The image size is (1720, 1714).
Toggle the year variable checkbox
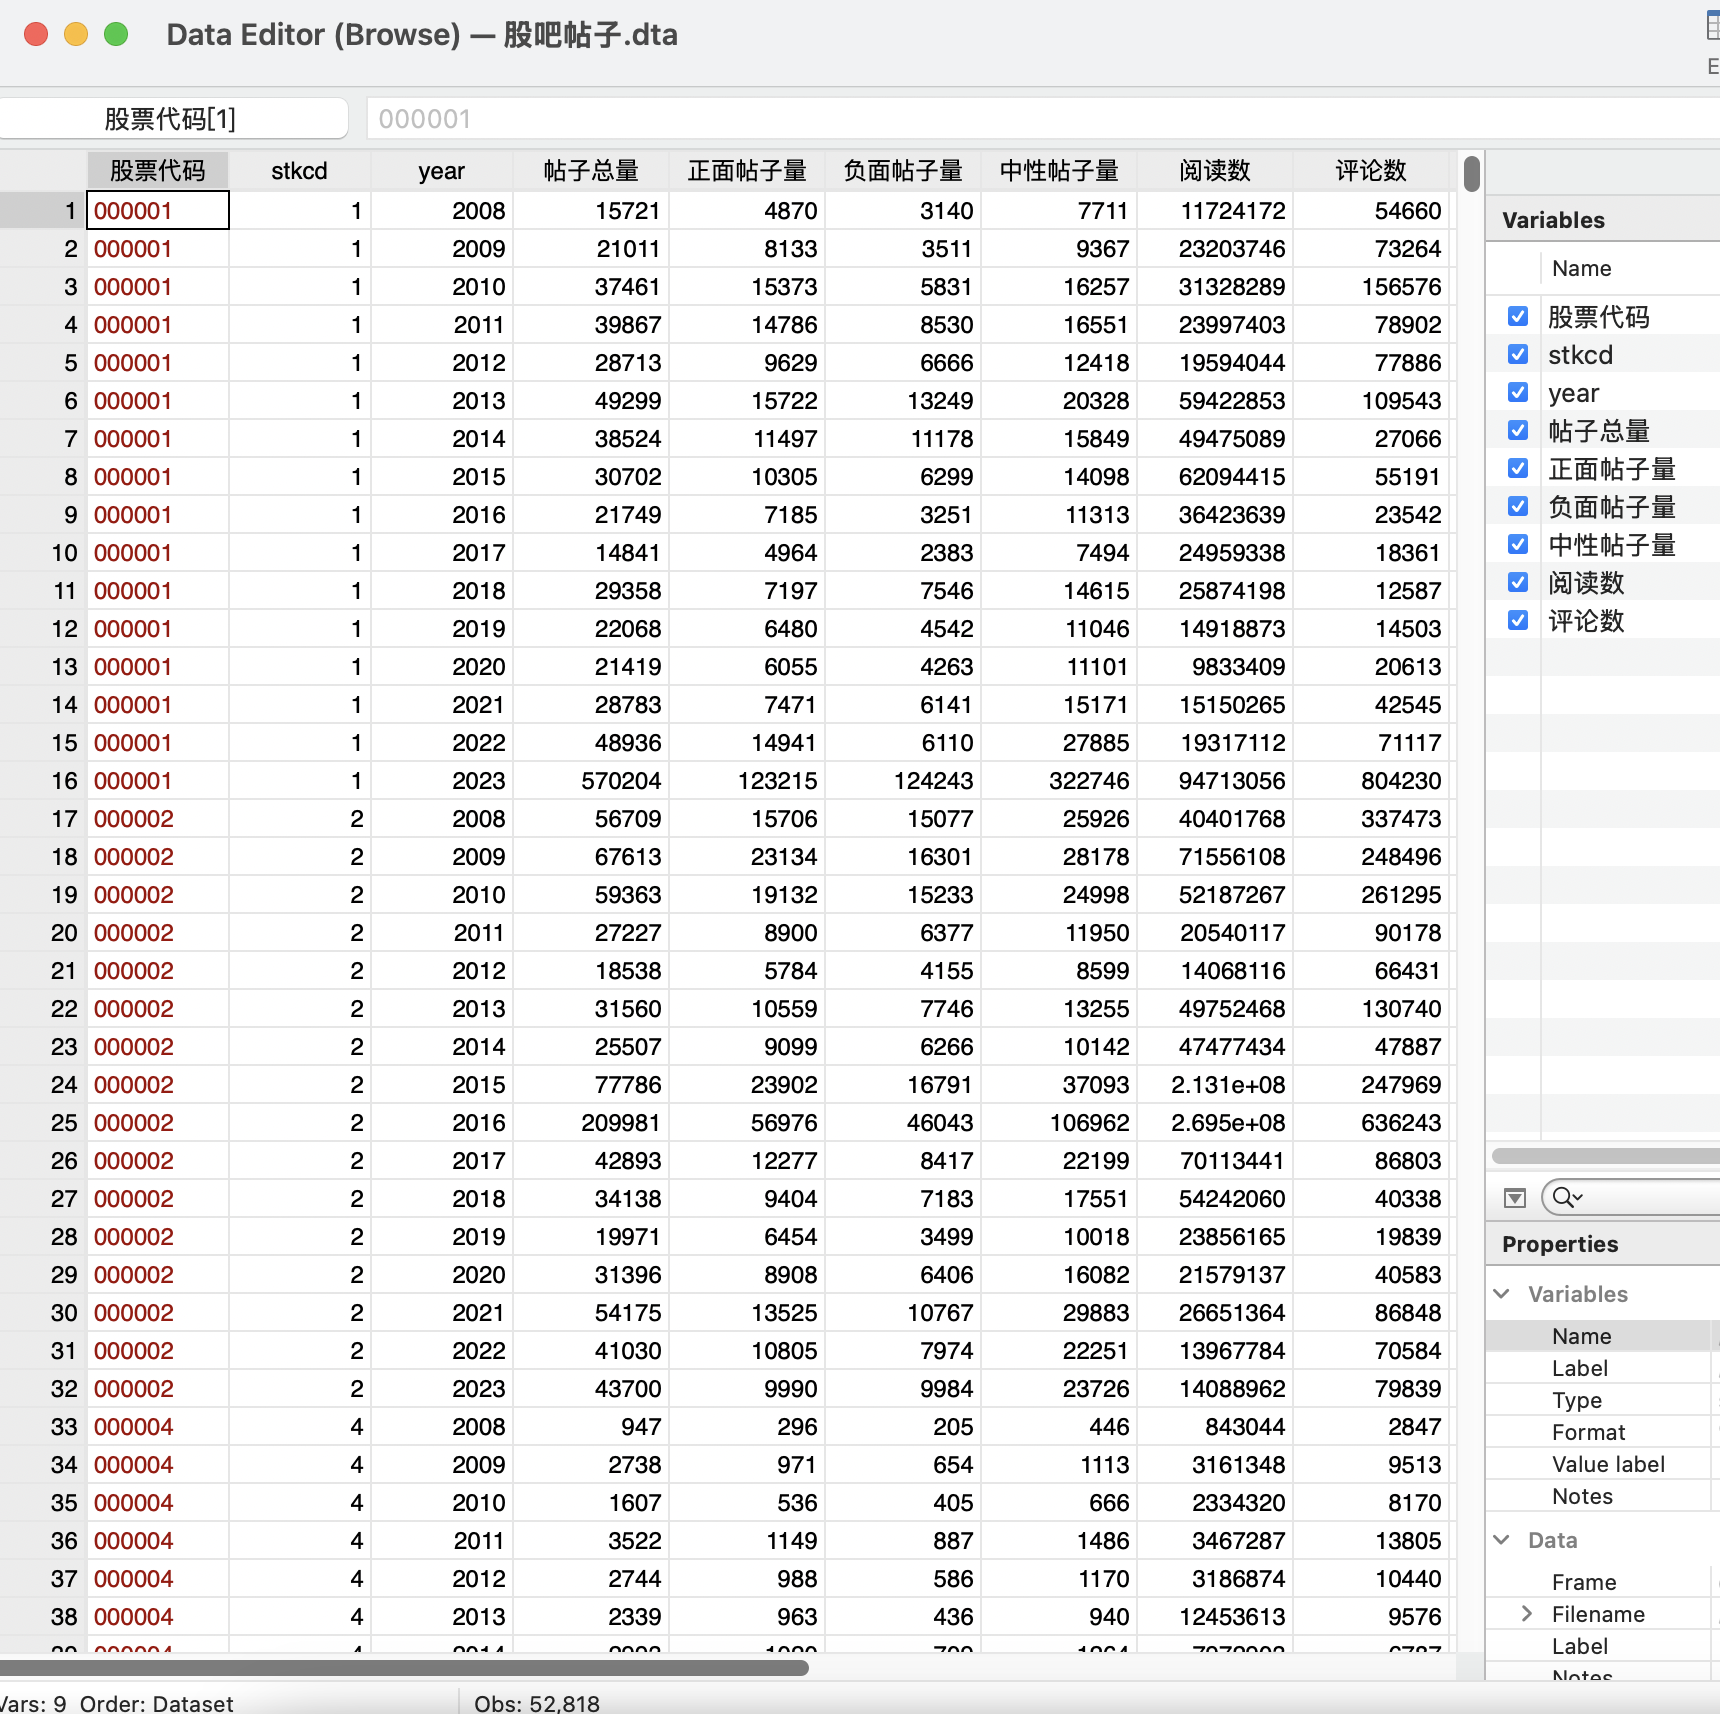click(1518, 393)
